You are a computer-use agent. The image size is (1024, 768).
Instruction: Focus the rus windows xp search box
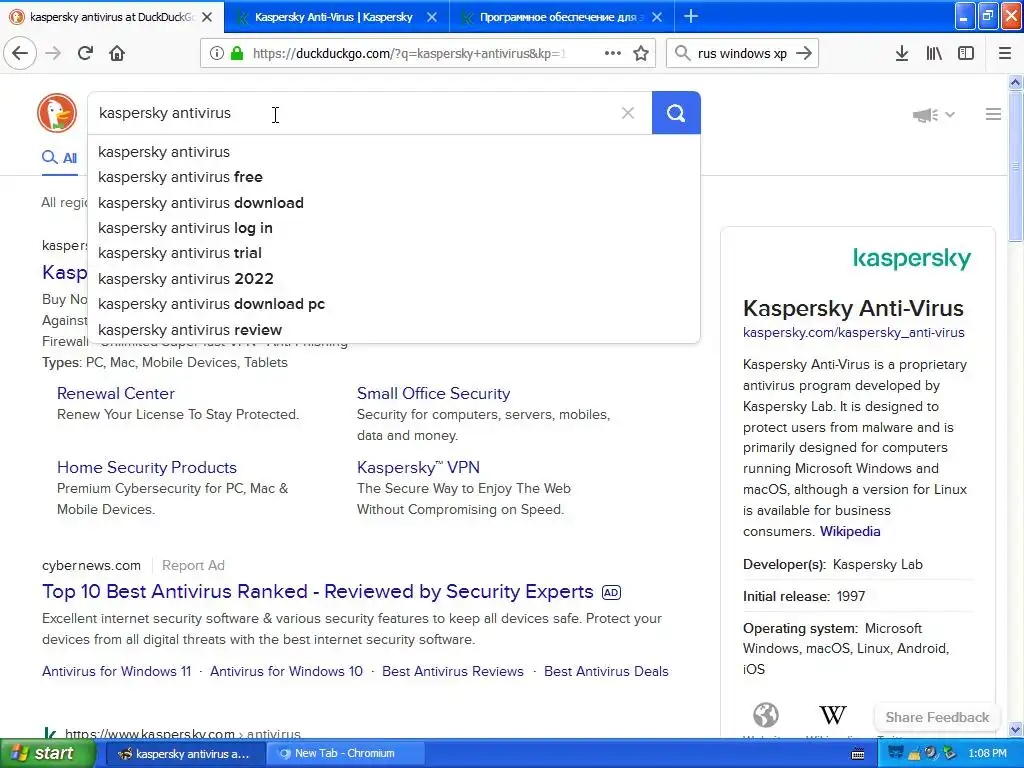click(x=742, y=53)
